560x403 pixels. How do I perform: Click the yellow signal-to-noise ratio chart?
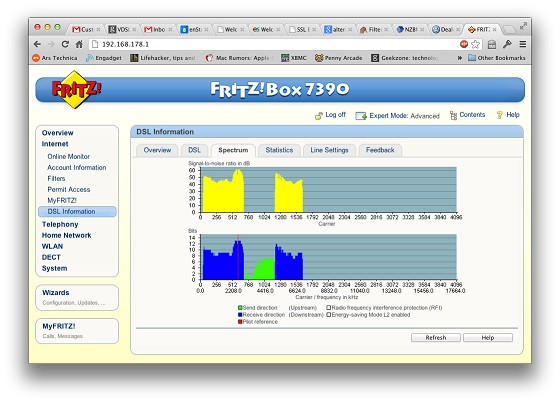[x=328, y=190]
